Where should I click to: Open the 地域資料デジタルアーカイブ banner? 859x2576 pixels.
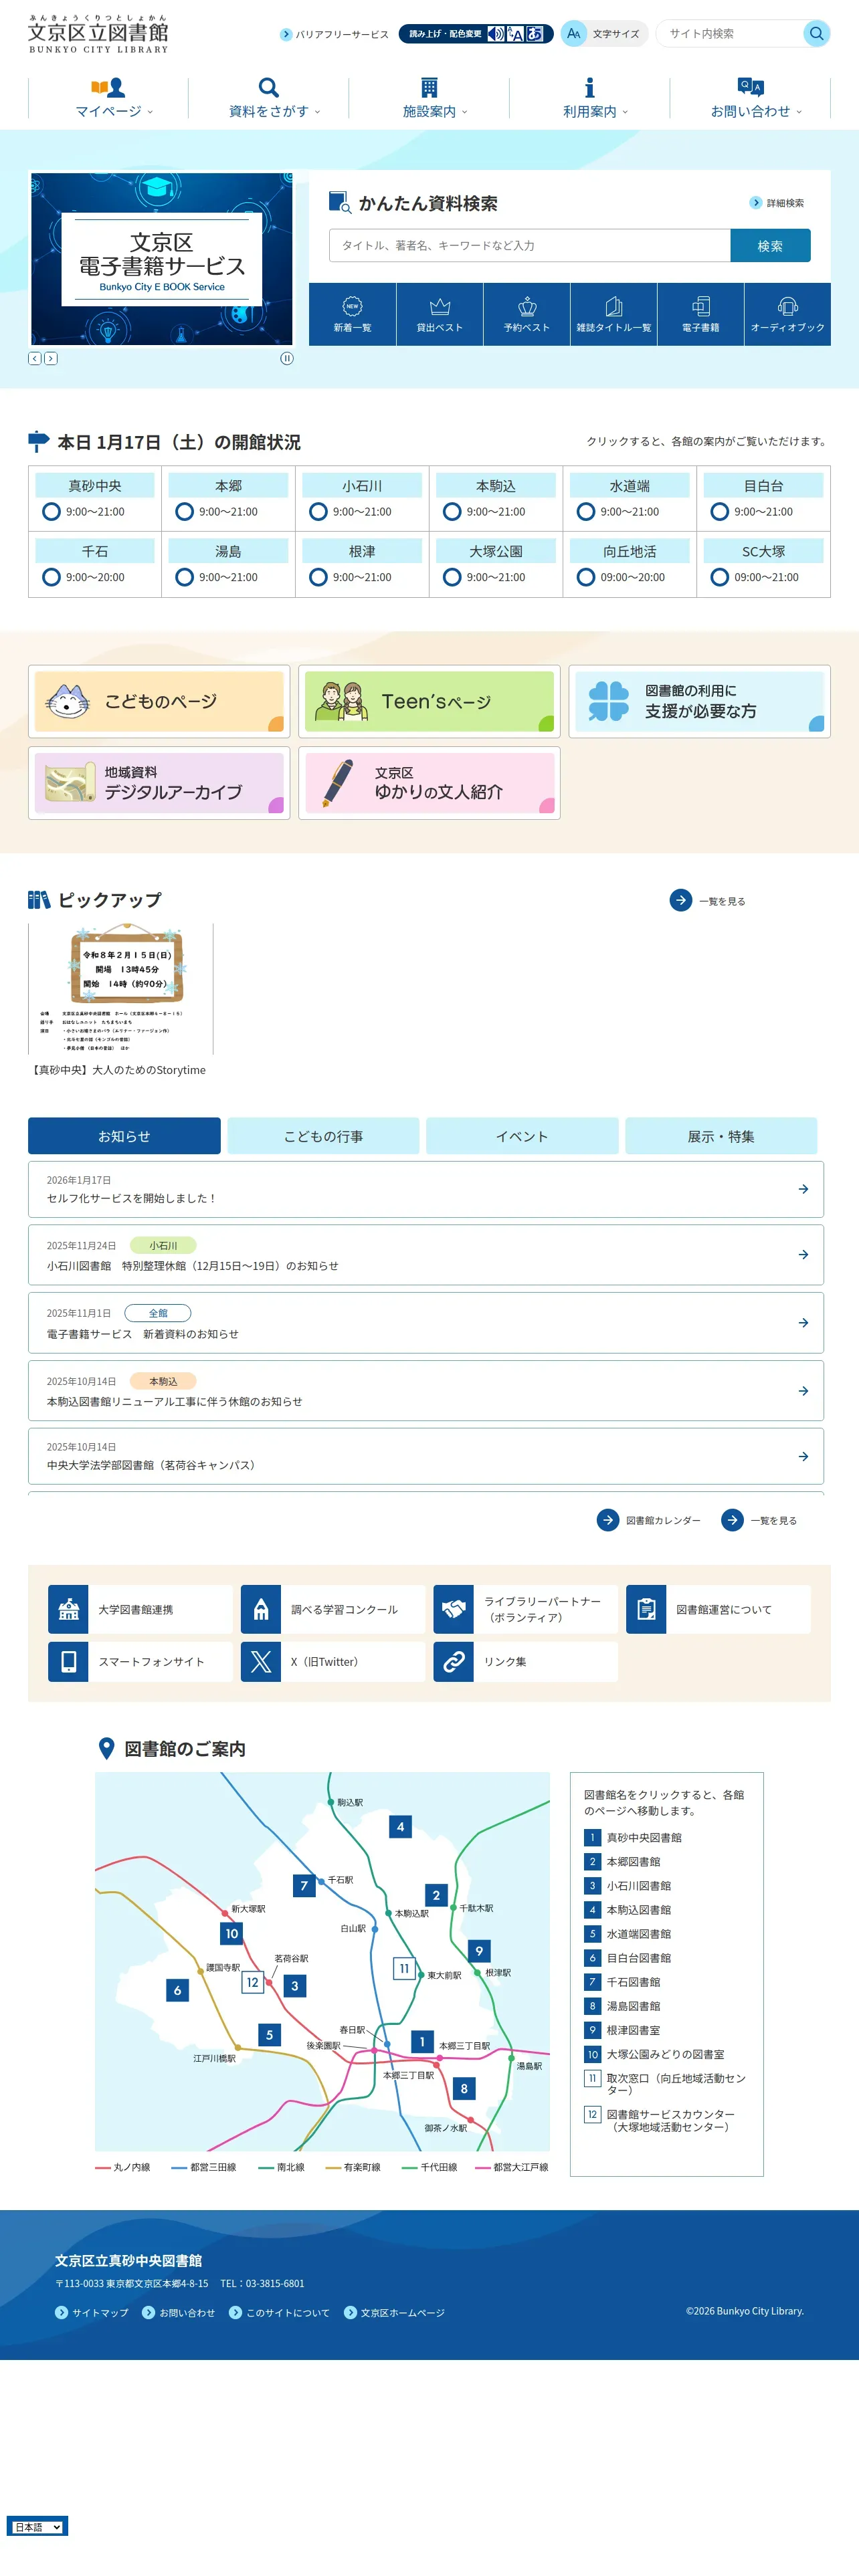coord(159,782)
